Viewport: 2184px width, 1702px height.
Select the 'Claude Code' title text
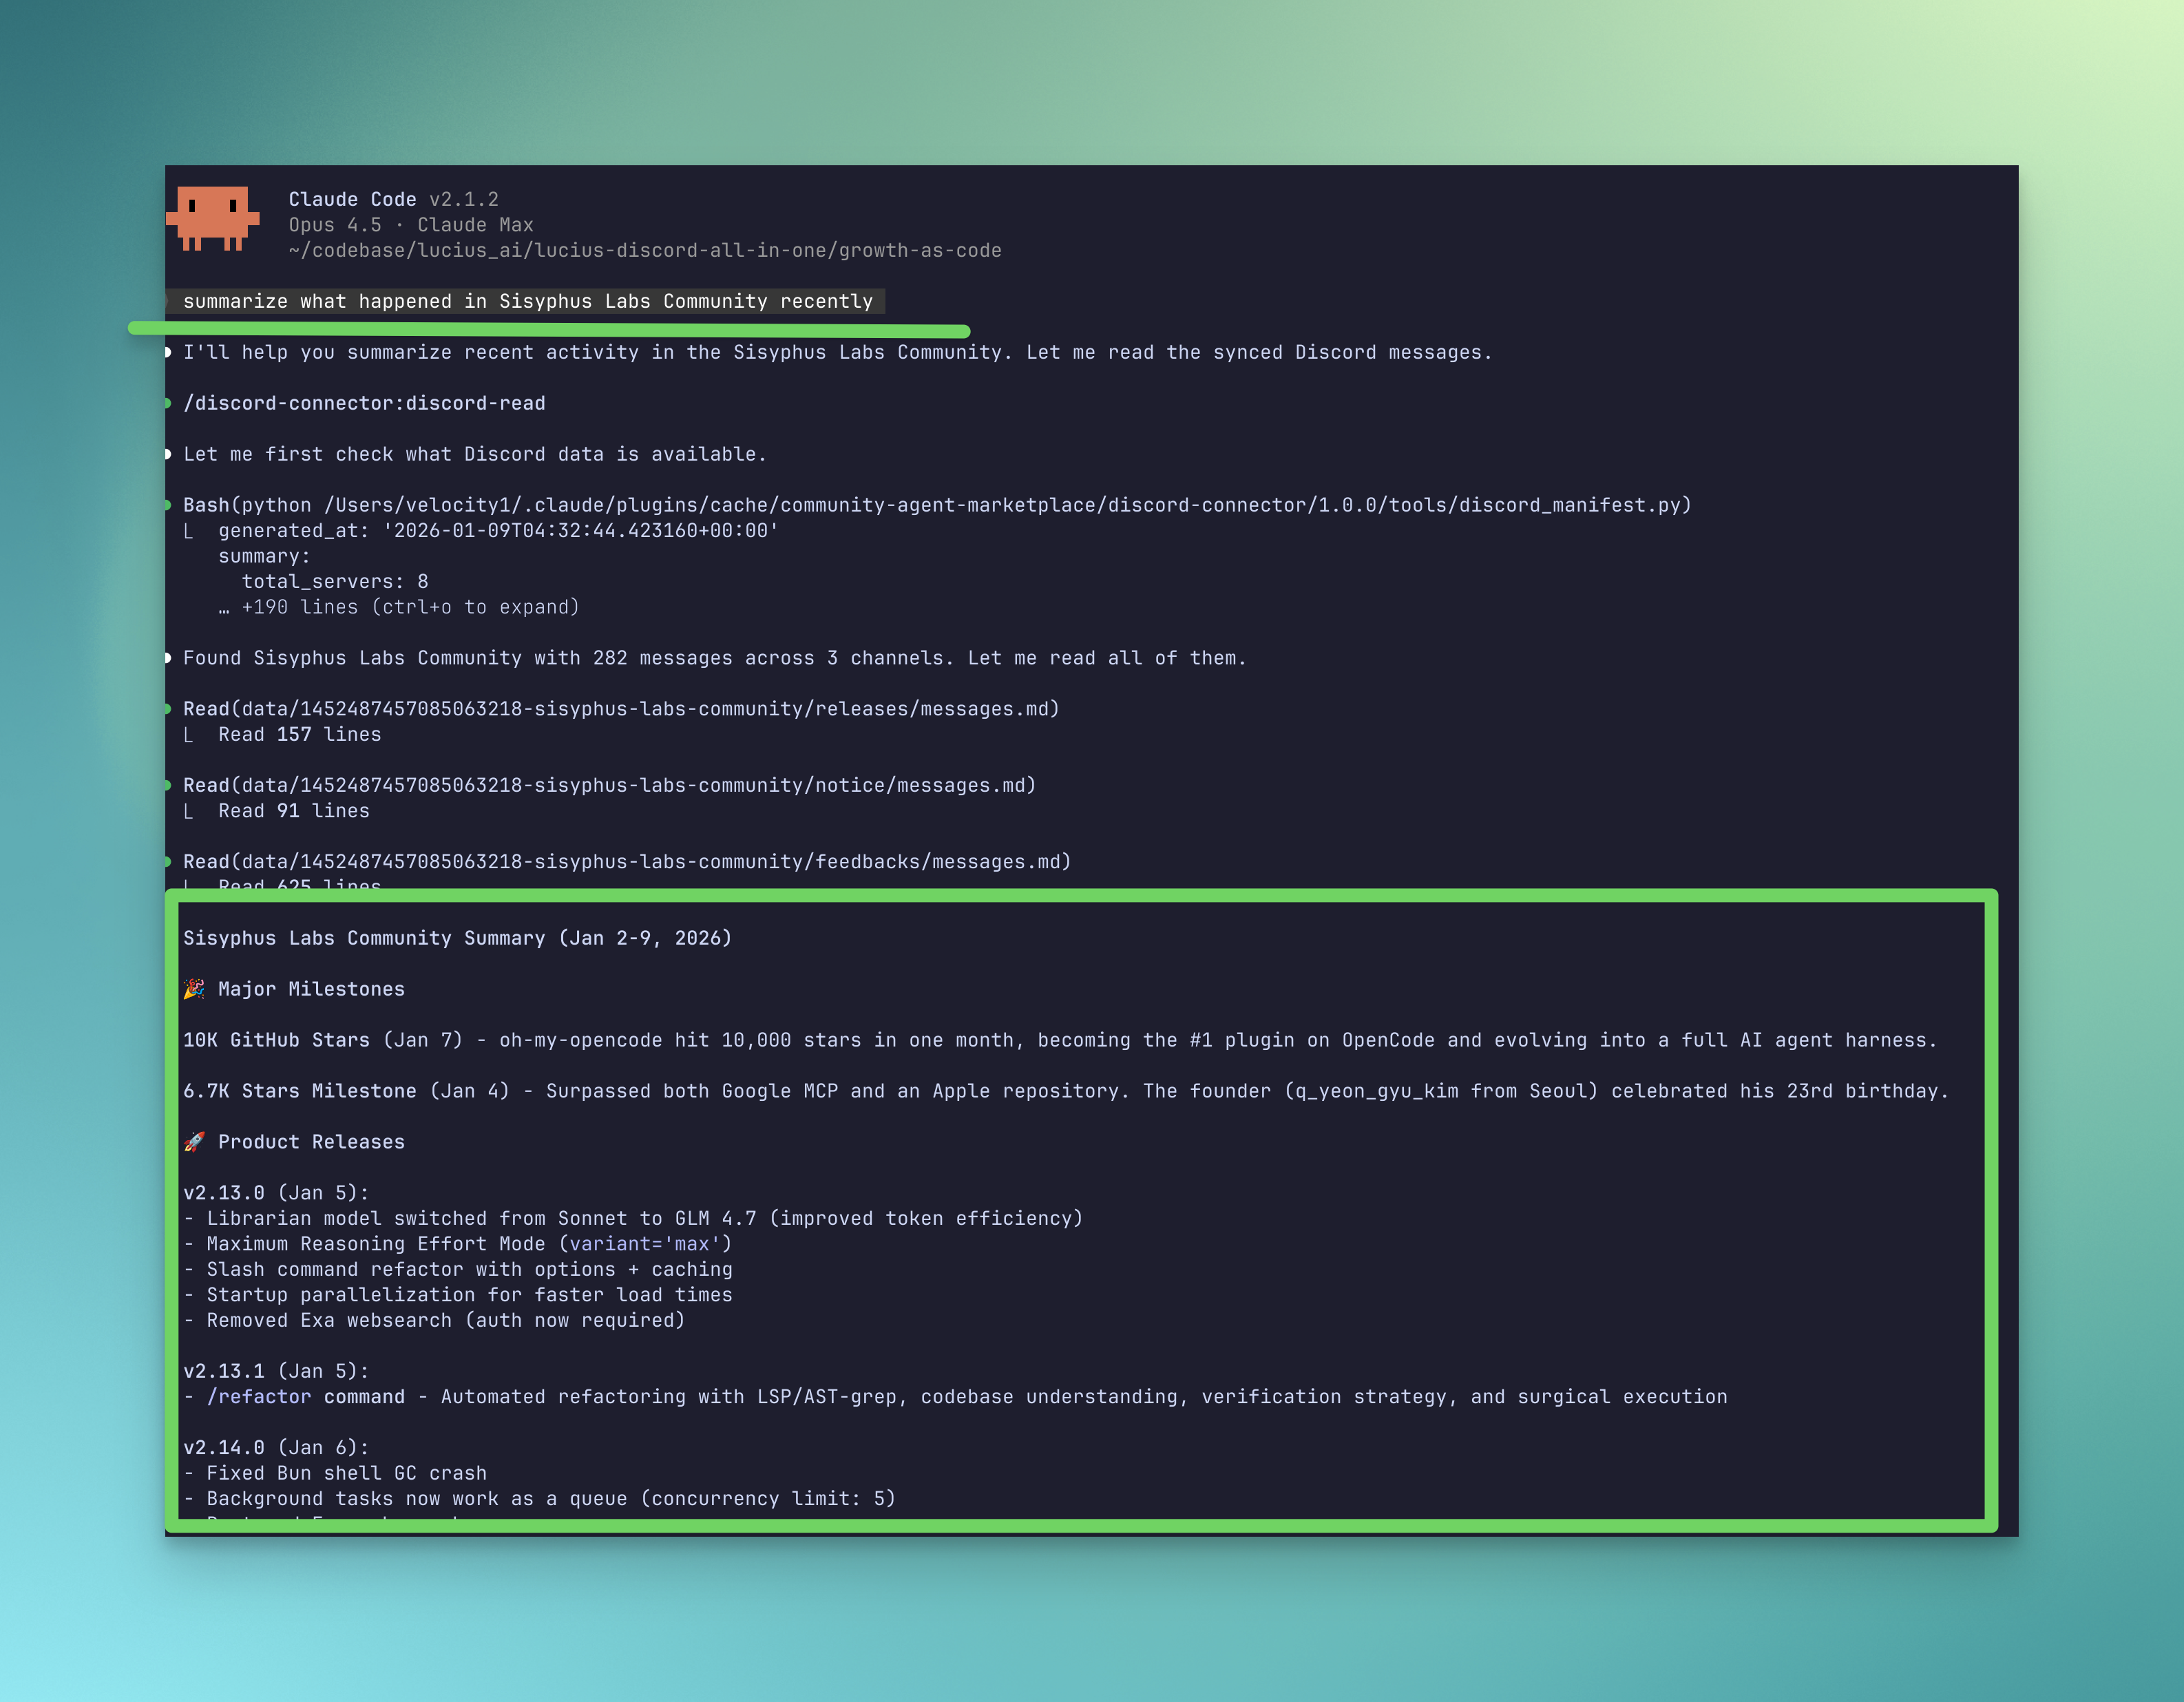352,199
